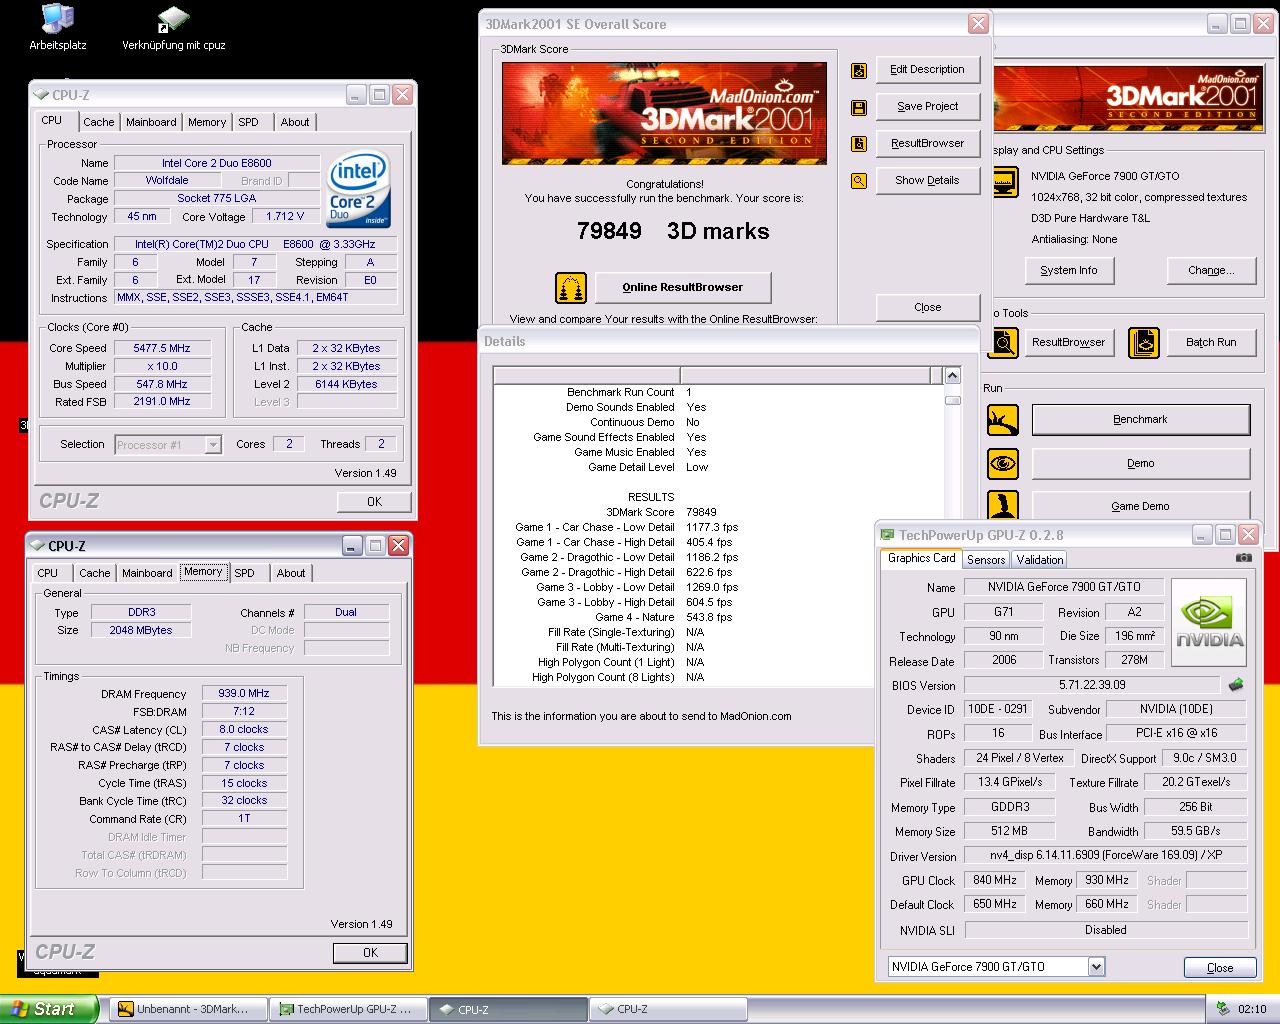Click the system tray icon near clock
The height and width of the screenshot is (1024, 1280).
(1223, 1008)
